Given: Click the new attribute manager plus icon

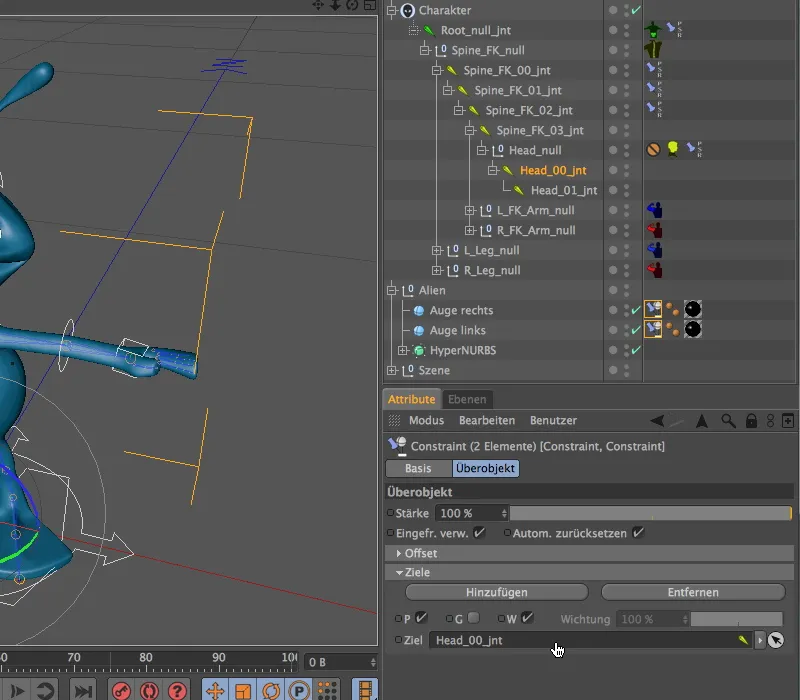Looking at the screenshot, I should click(788, 421).
